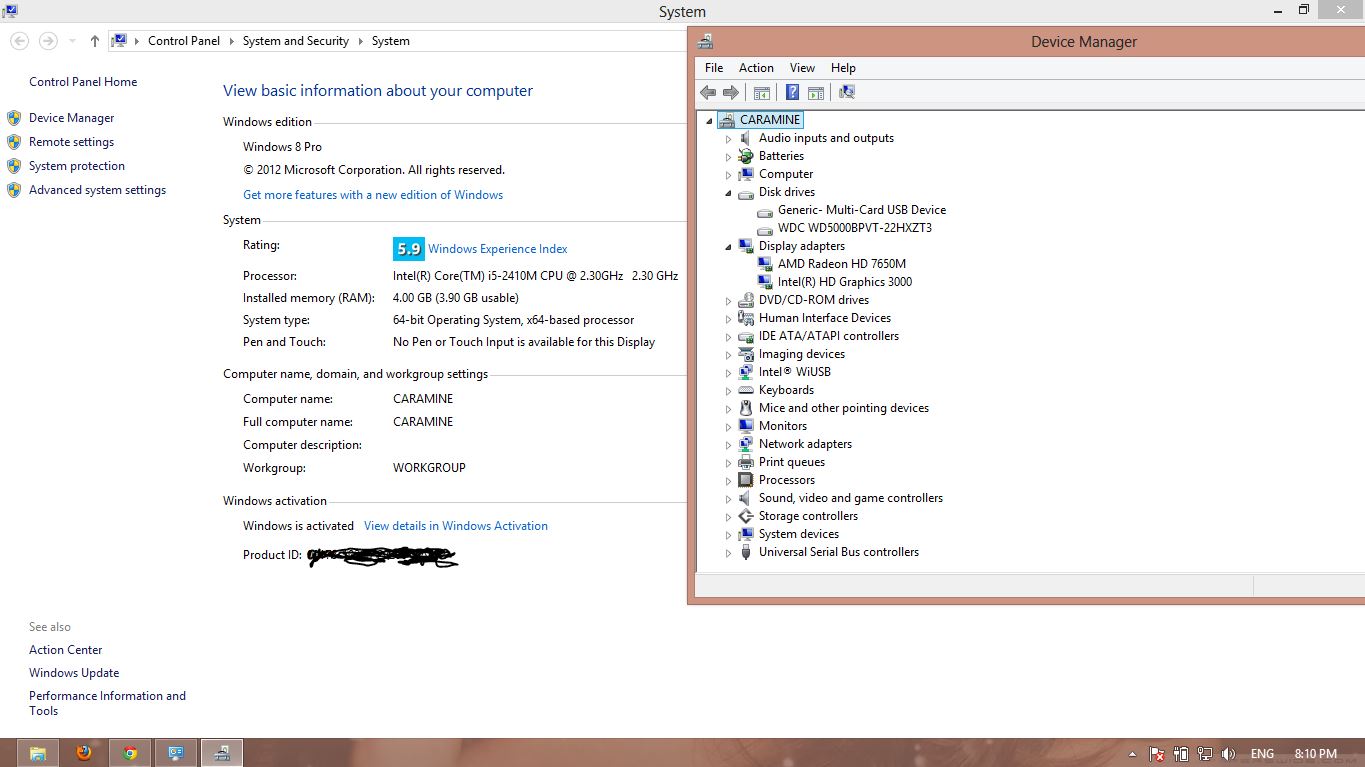Go to Control Panel Home

coord(83,82)
